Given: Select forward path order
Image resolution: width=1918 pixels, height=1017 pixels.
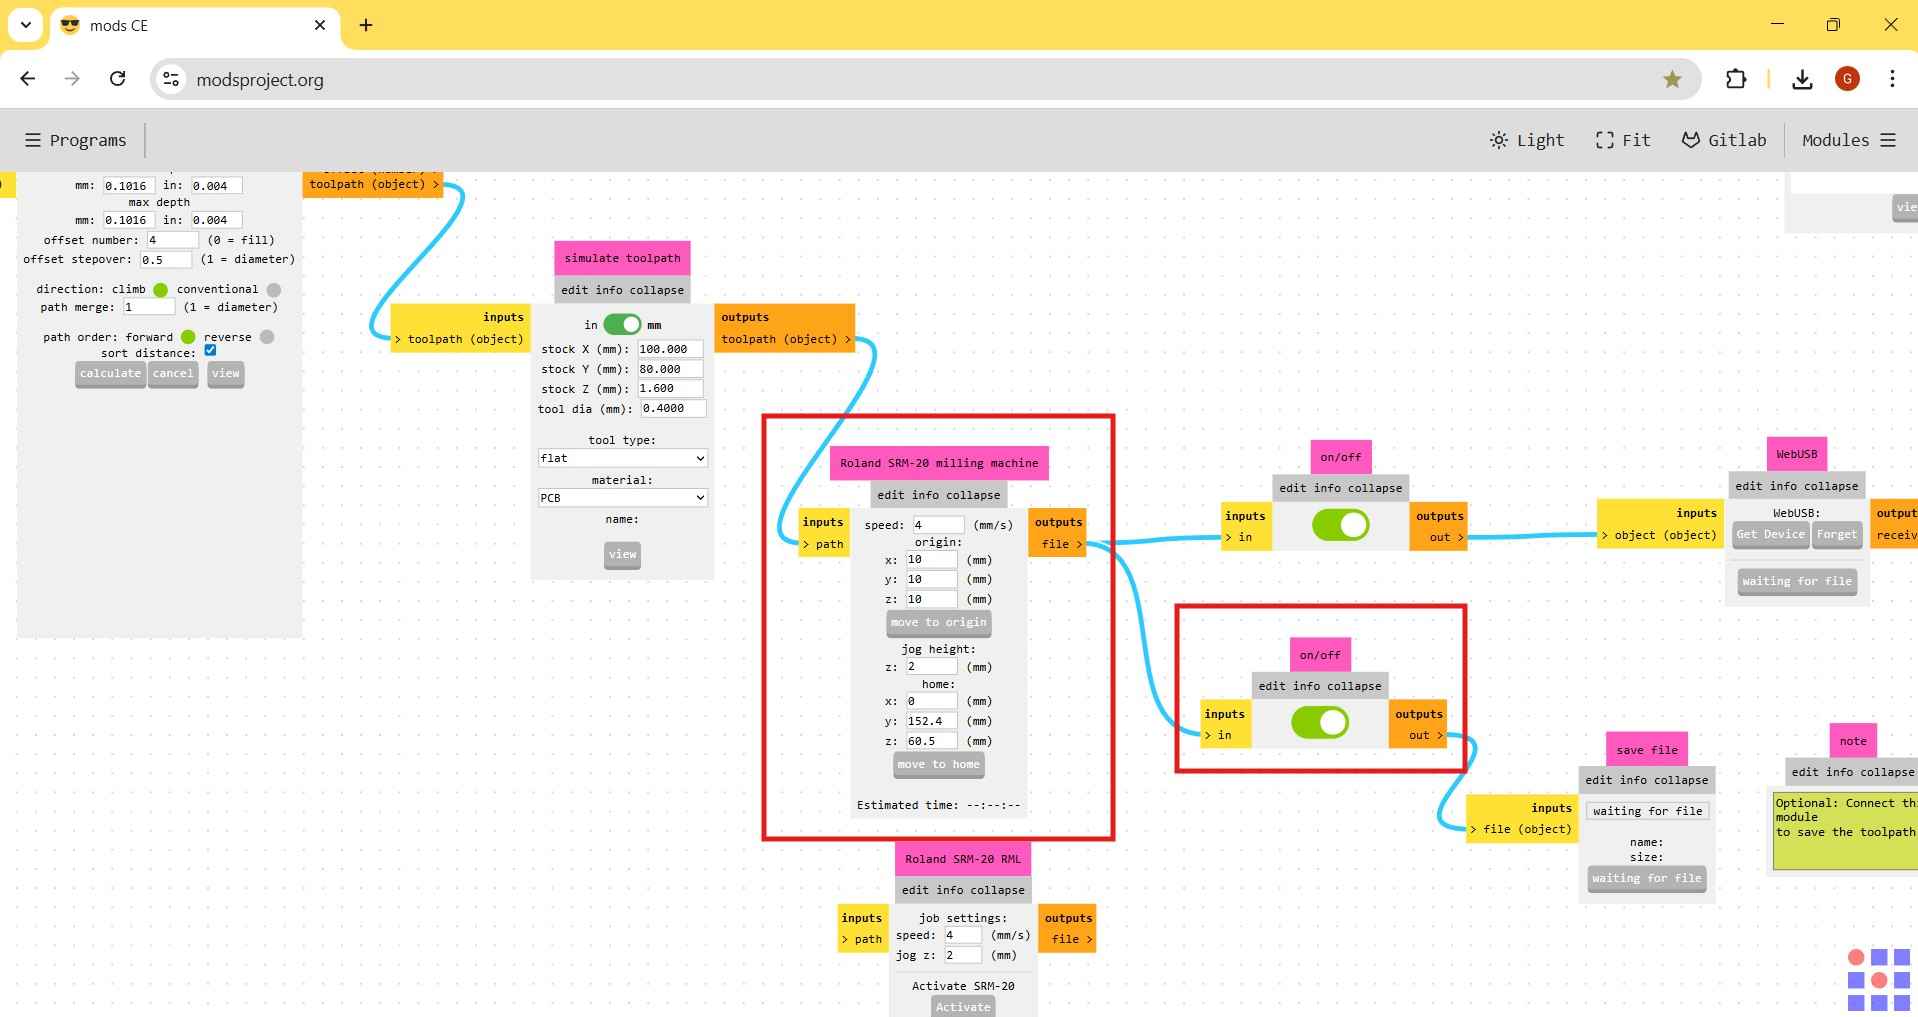Looking at the screenshot, I should 187,337.
